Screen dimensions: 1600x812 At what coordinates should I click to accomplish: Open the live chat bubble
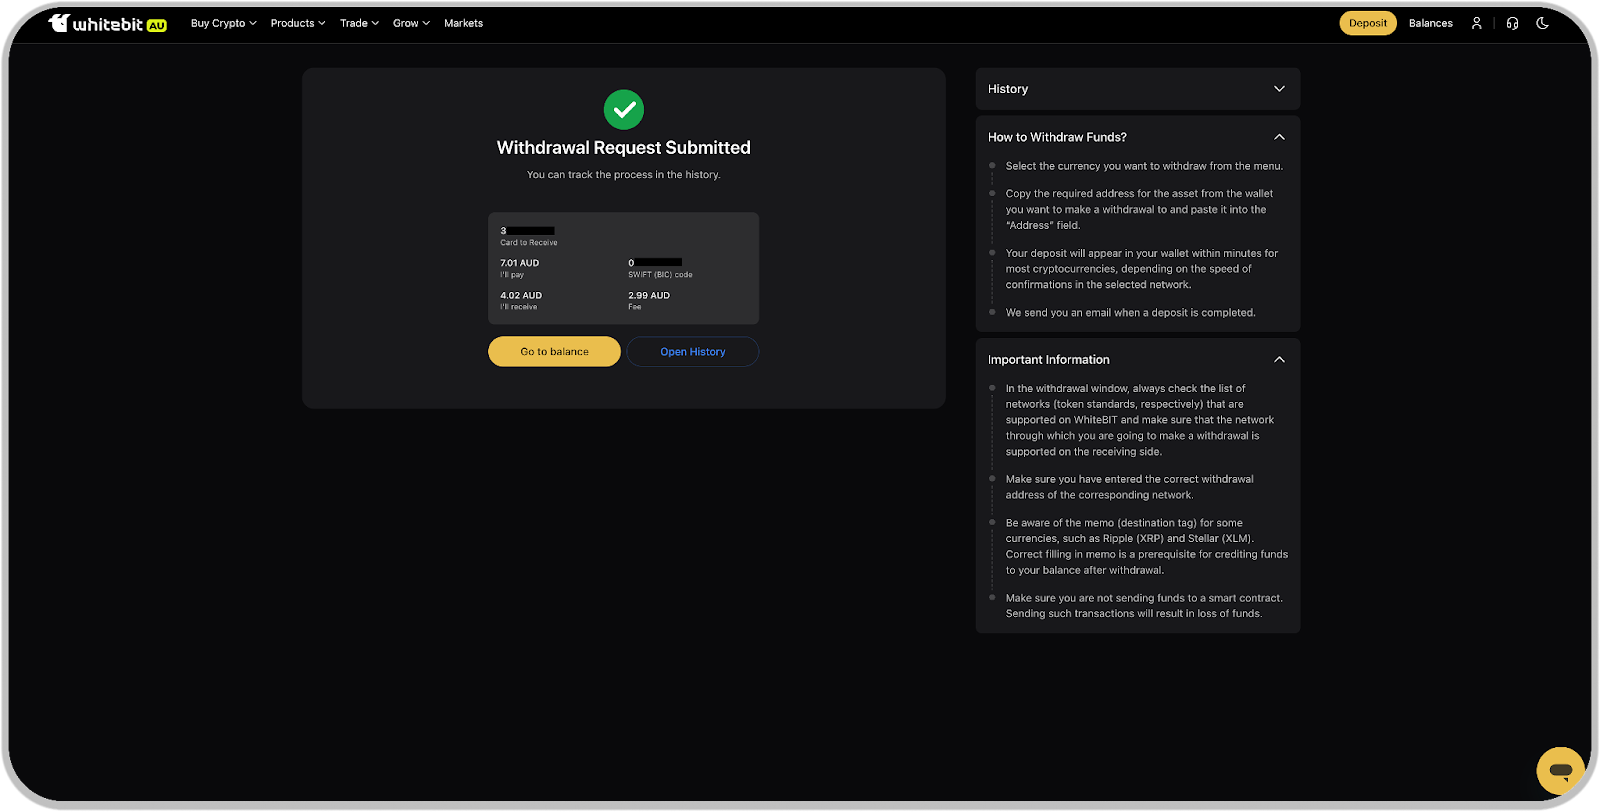1560,770
